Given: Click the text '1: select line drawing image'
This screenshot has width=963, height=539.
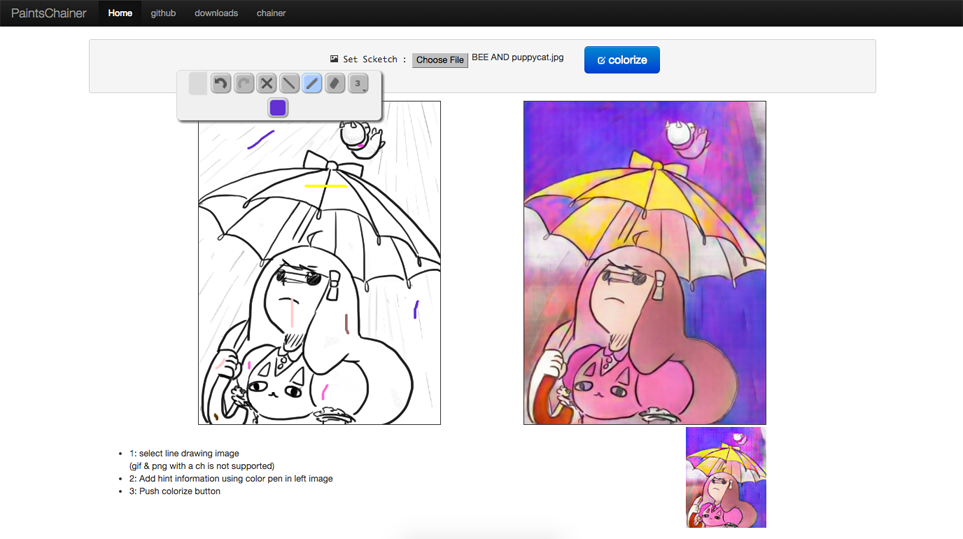Looking at the screenshot, I should pos(184,453).
